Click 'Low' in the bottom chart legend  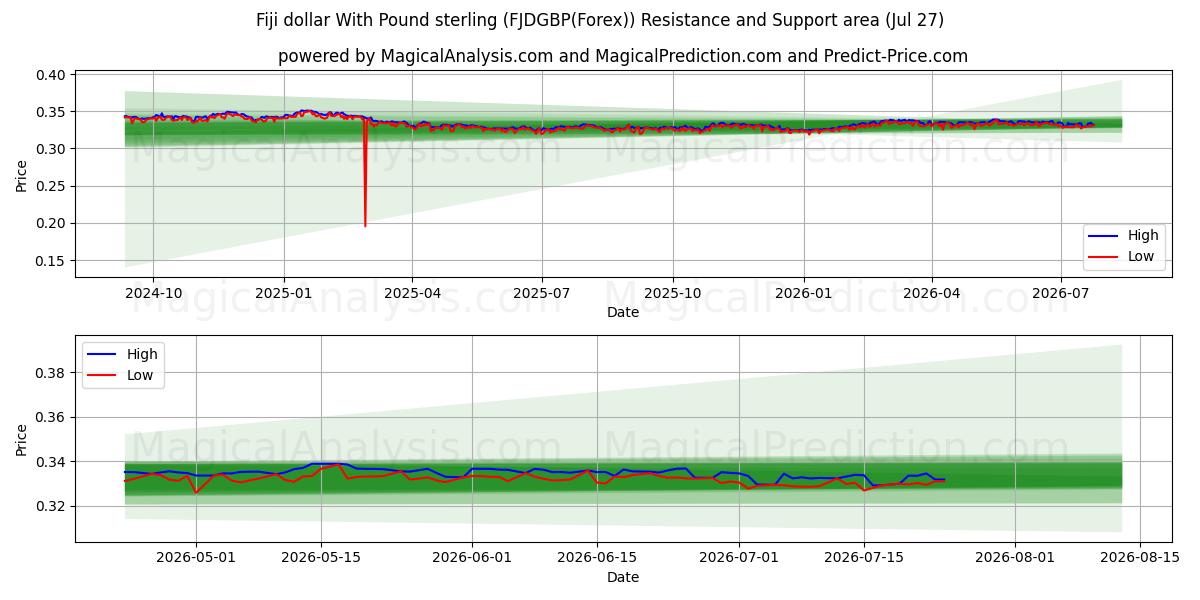[140, 375]
